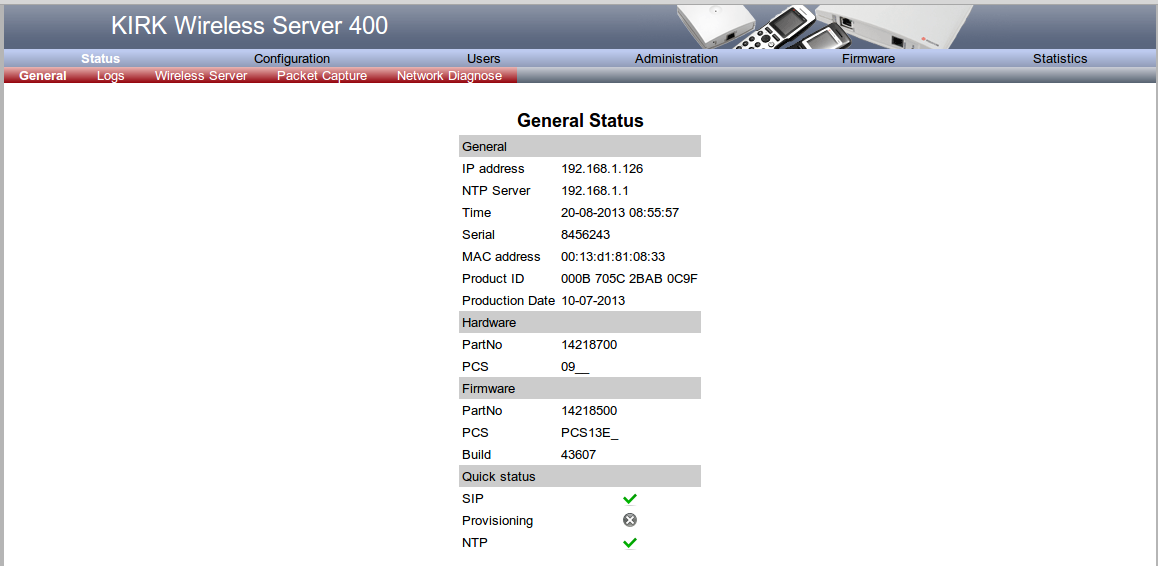1158x566 pixels.
Task: Click the hardware PCS value 09__
Action: coord(575,367)
